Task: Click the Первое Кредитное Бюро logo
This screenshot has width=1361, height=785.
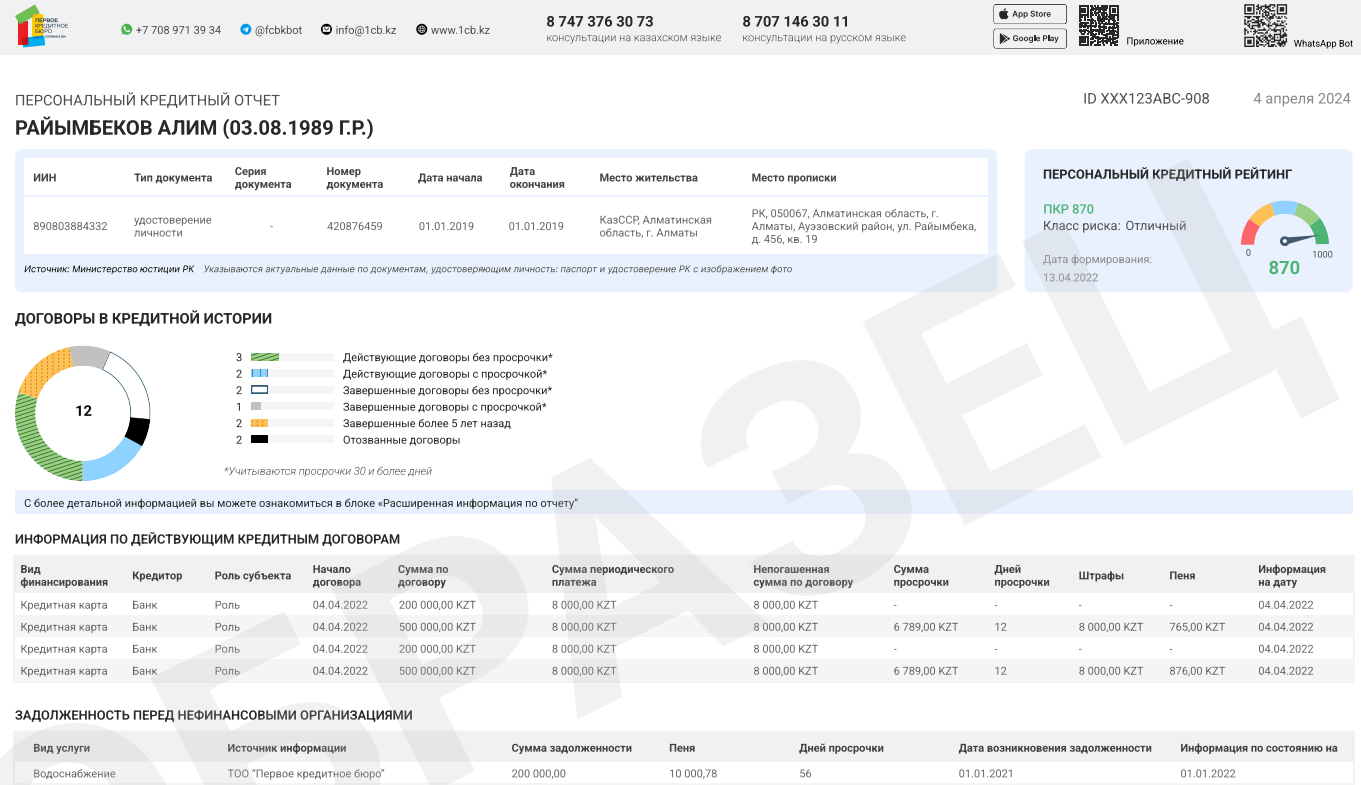Action: pyautogui.click(x=41, y=27)
